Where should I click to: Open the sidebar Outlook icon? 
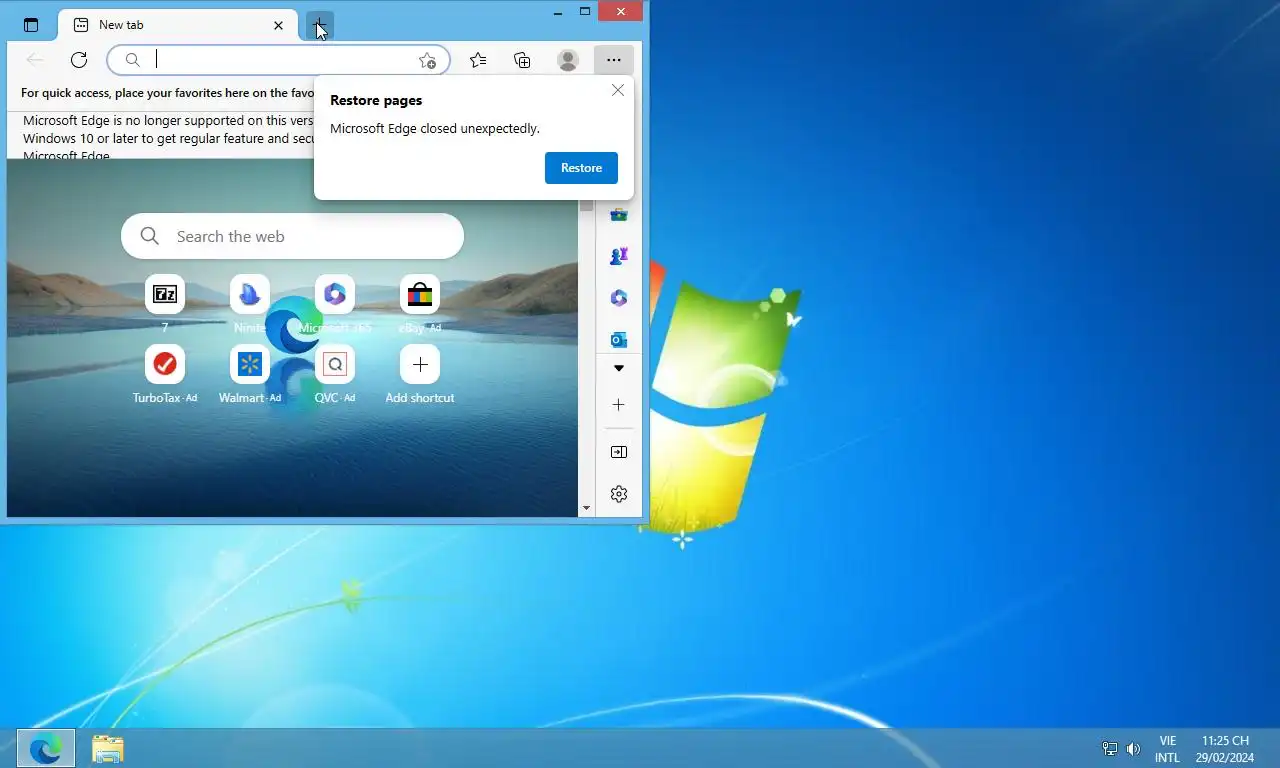(619, 340)
